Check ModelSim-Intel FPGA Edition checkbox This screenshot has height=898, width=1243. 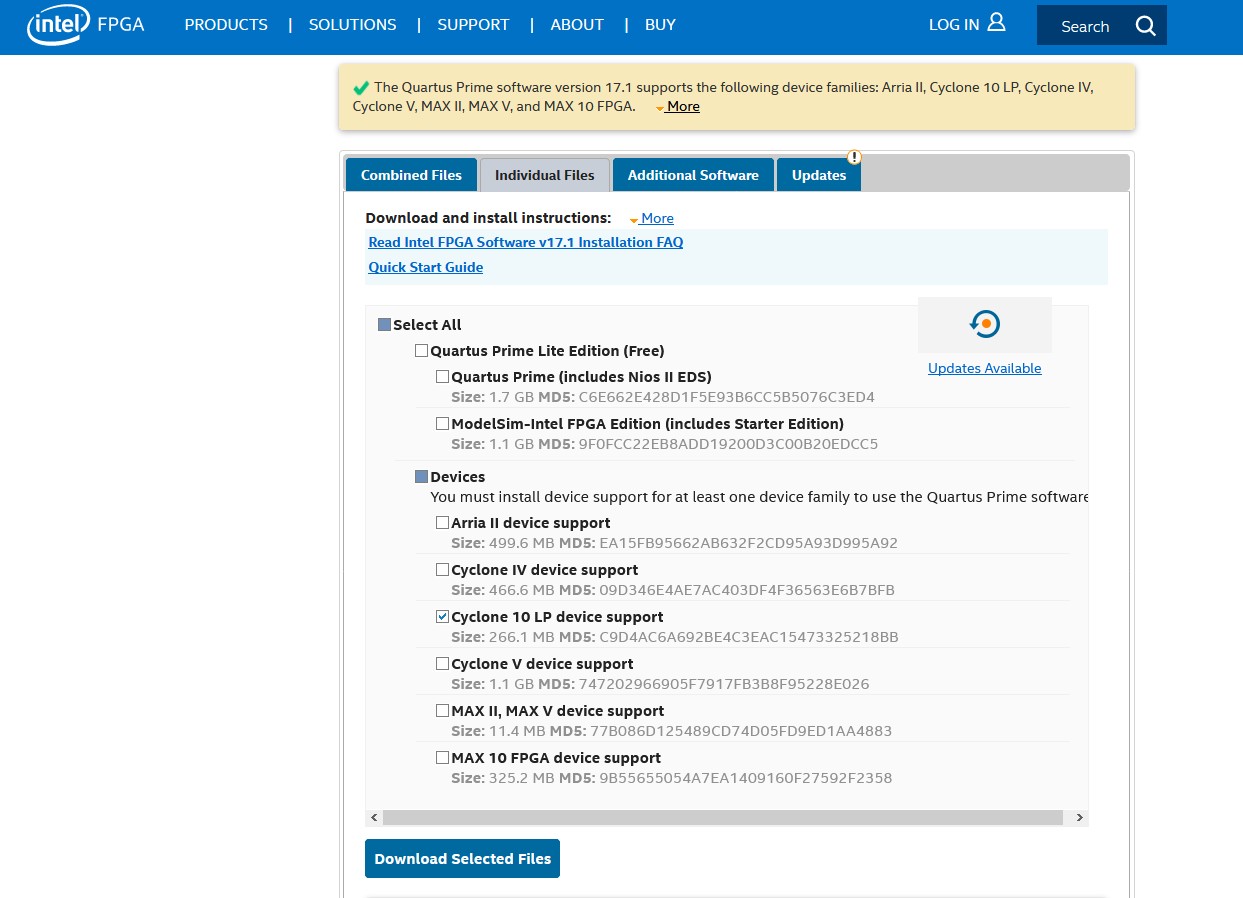442,424
